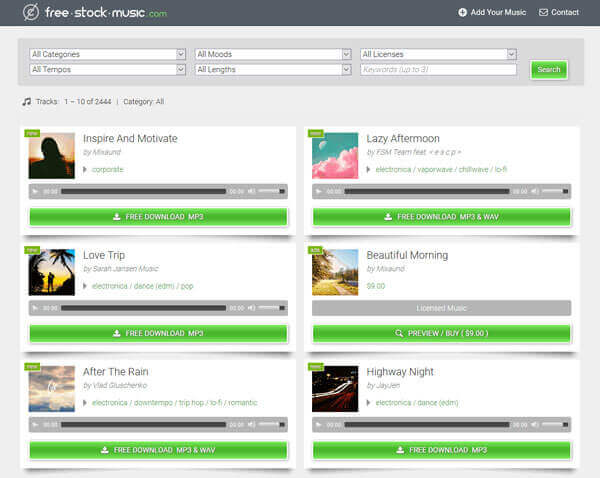
Task: Play the Highway Night track
Action: [x=319, y=424]
